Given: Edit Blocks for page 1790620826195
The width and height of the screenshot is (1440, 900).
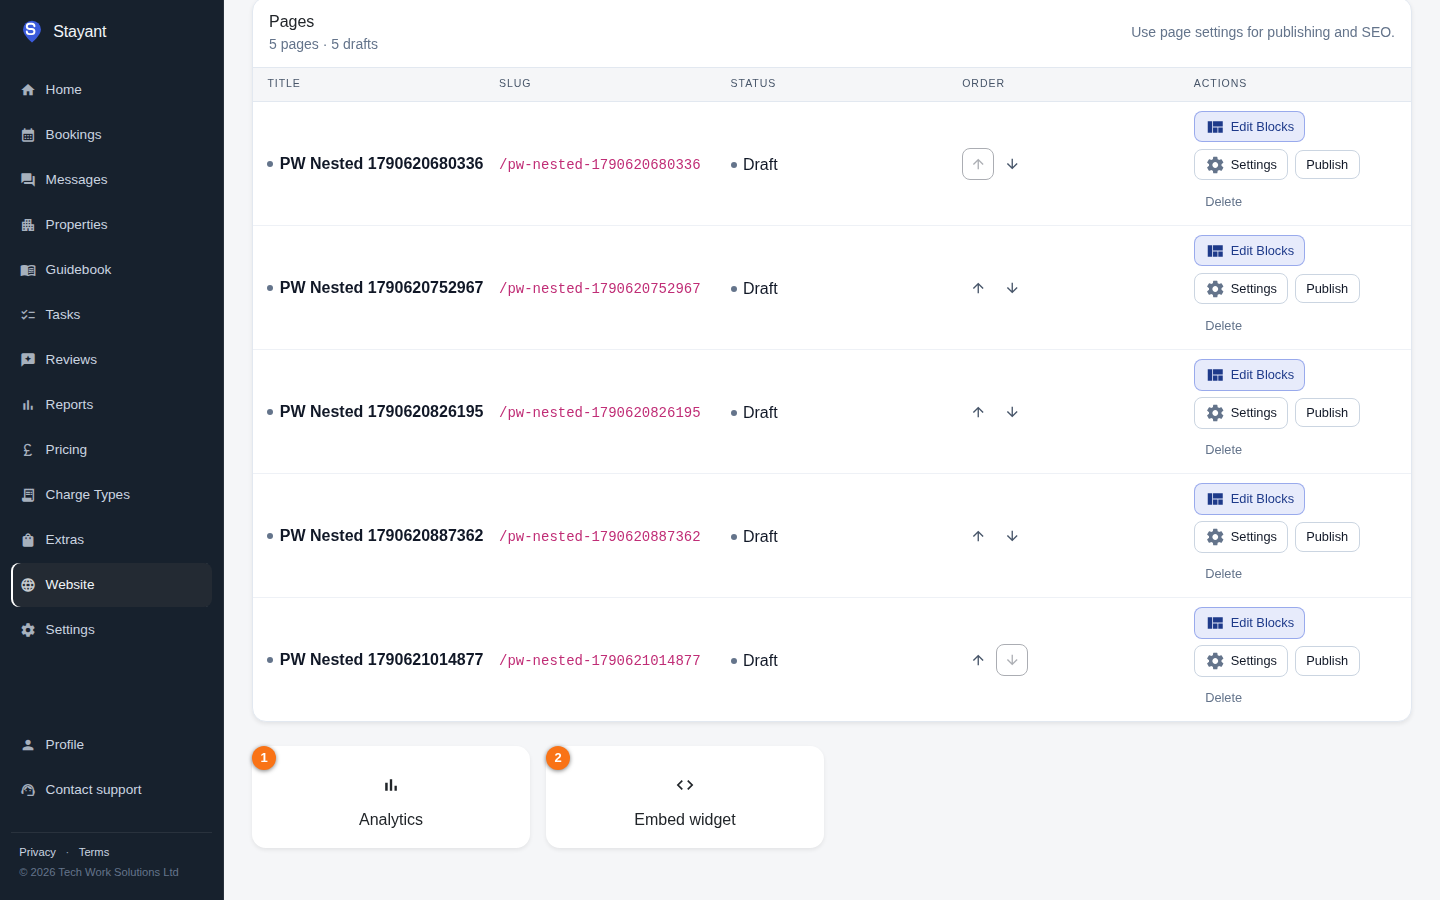Looking at the screenshot, I should click(x=1249, y=375).
